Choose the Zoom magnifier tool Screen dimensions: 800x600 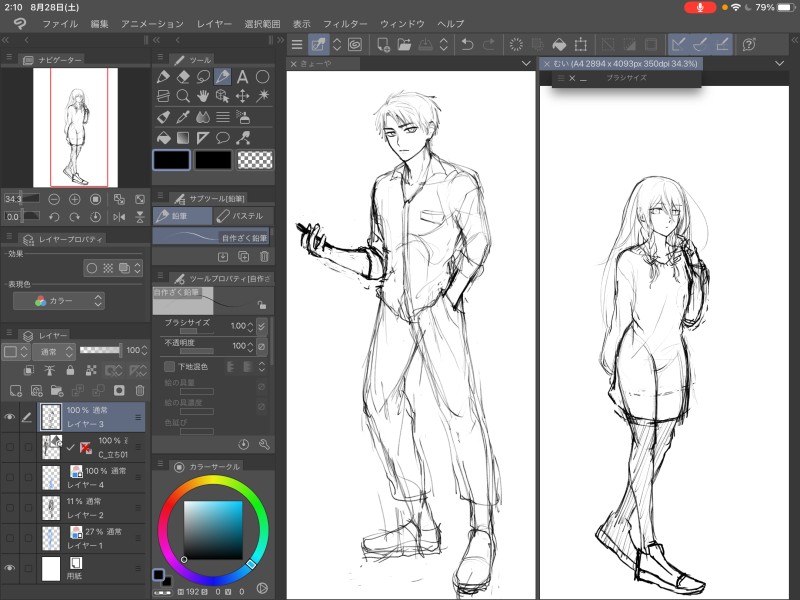point(183,97)
